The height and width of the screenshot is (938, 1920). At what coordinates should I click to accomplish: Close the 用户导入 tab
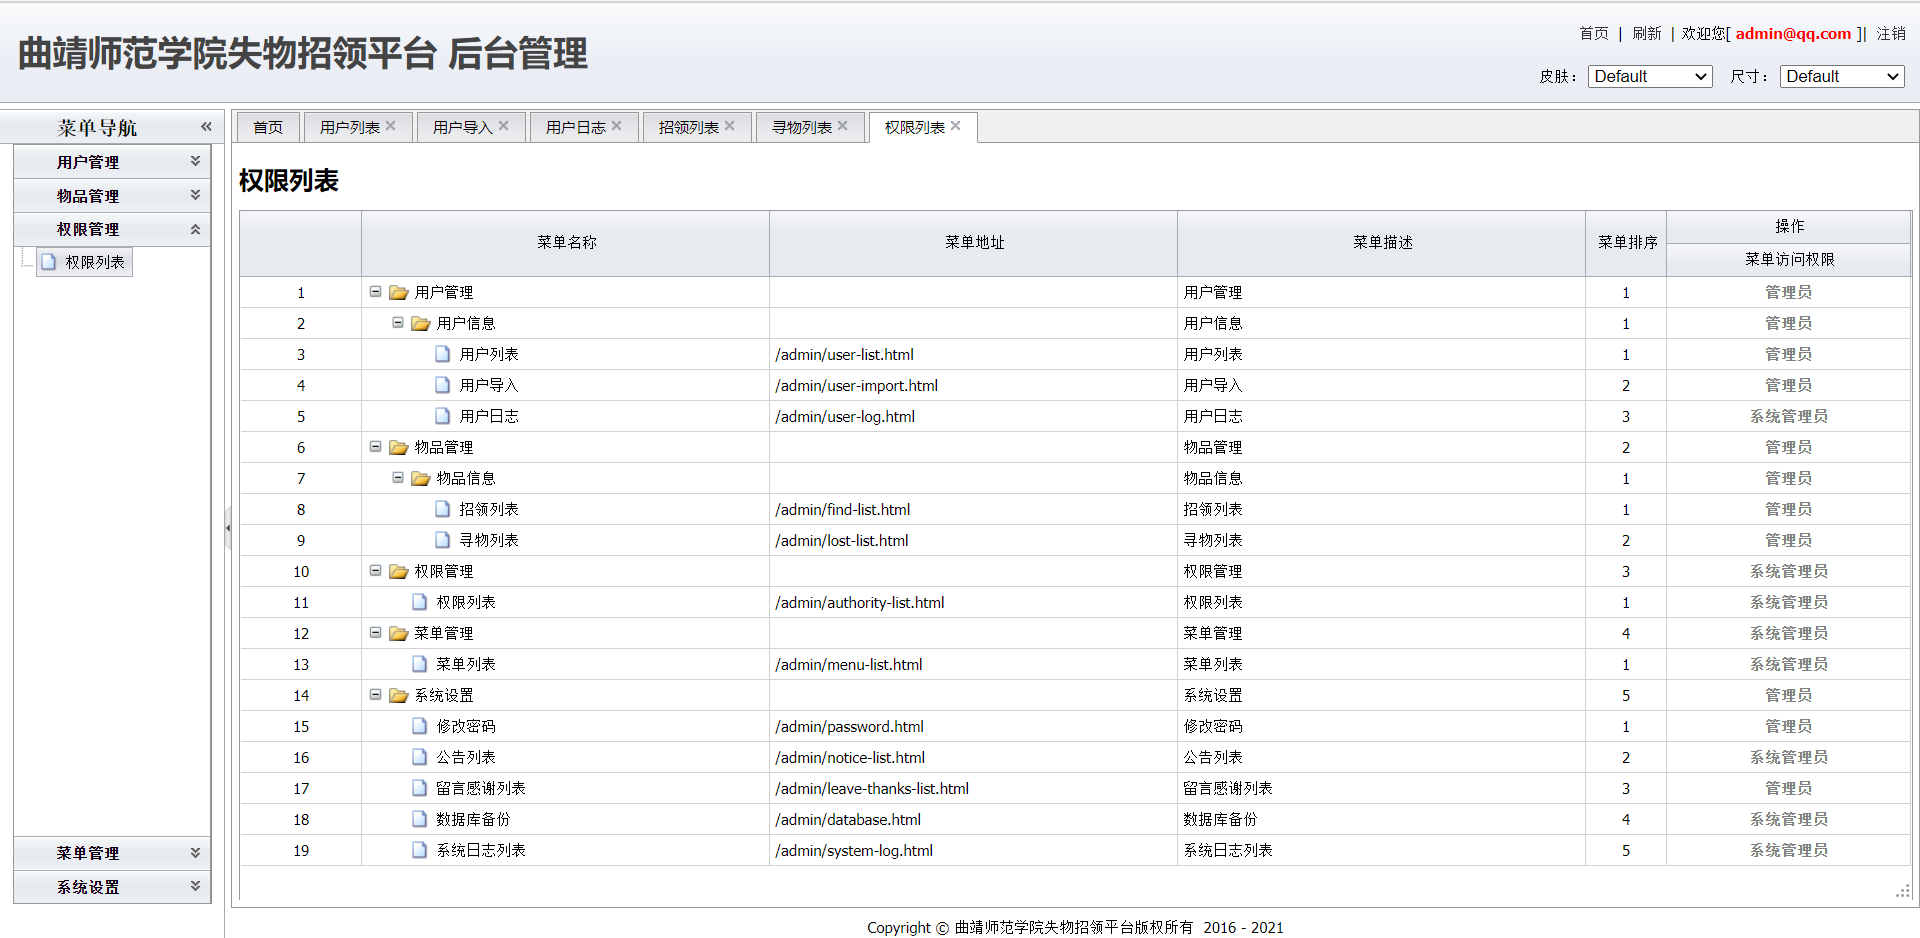(x=504, y=126)
